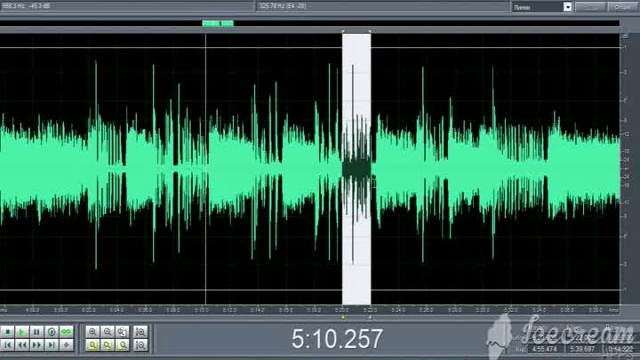Click the circled Play to End button
The width and height of the screenshot is (640, 360).
[x=51, y=332]
